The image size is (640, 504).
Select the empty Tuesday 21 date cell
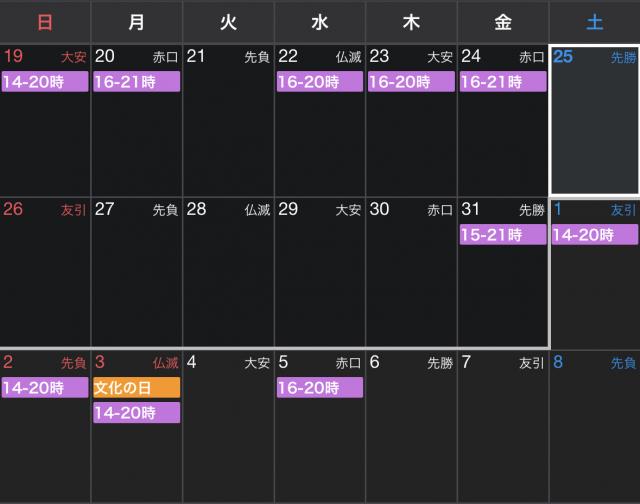coord(228,130)
